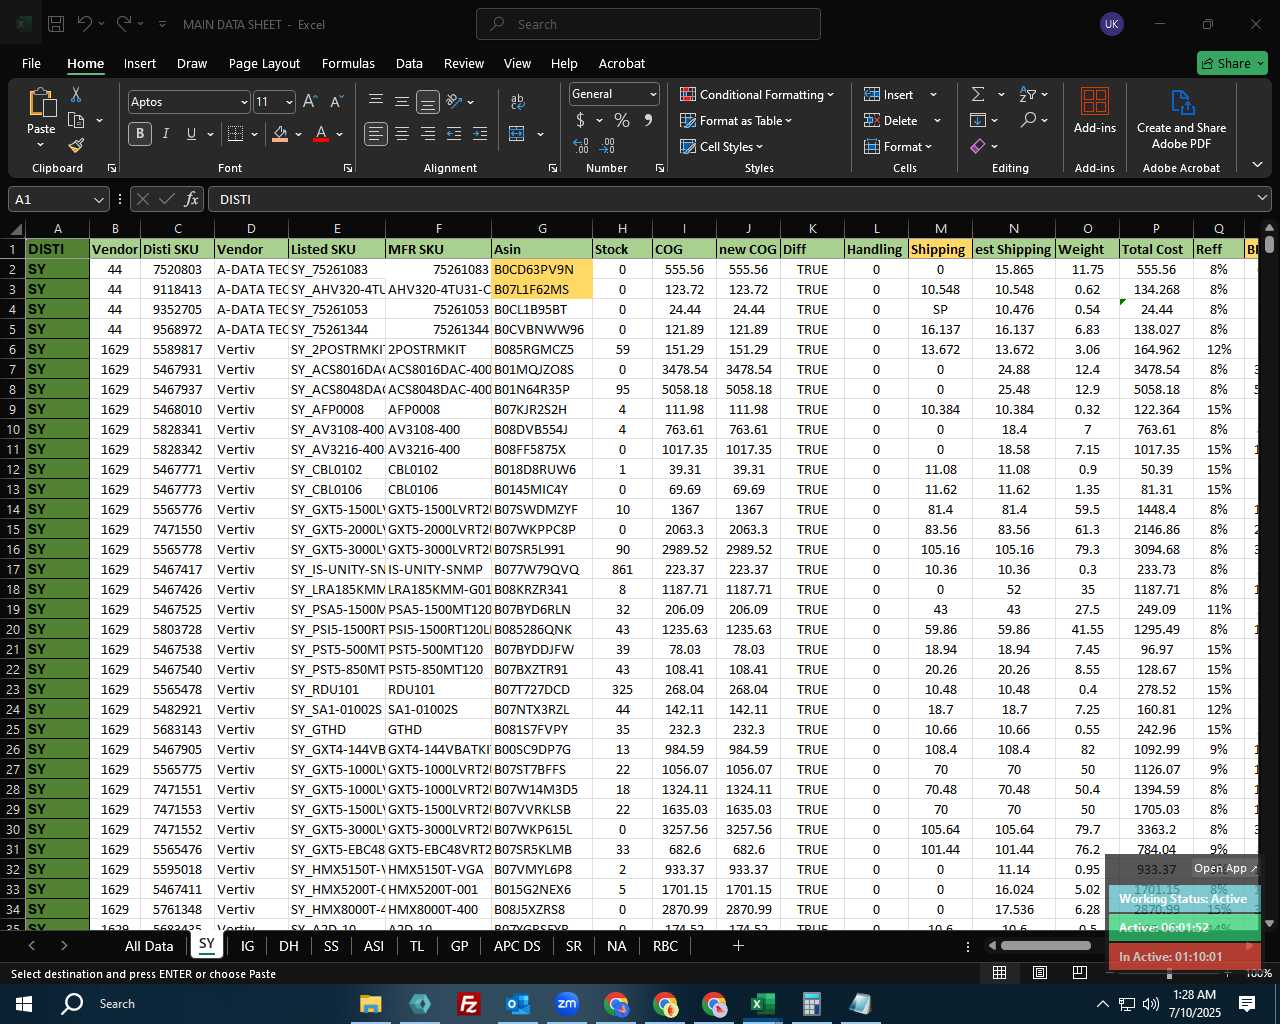Screen dimensions: 1280x1024
Task: Click the Font Color red swatch
Action: pos(321,134)
